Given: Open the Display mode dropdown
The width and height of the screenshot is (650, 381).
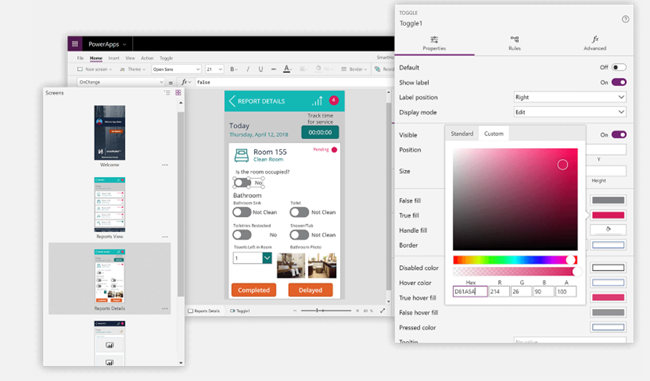Looking at the screenshot, I should pyautogui.click(x=570, y=112).
